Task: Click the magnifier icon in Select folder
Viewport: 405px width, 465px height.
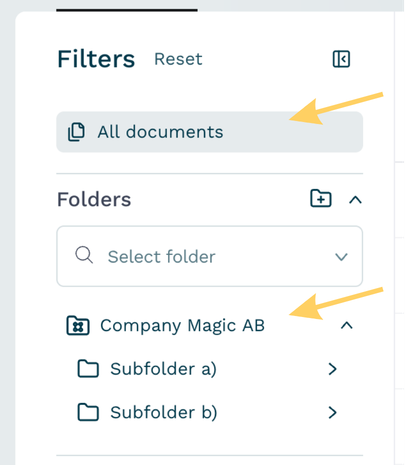Action: pyautogui.click(x=84, y=255)
